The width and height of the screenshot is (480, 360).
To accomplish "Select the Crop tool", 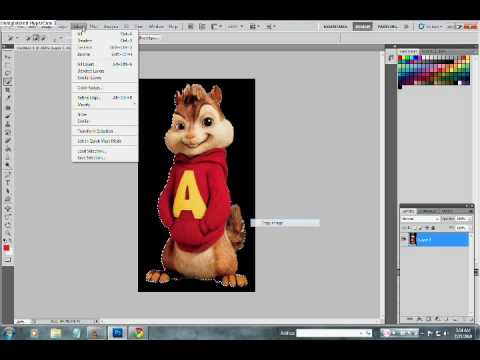I will (8, 90).
